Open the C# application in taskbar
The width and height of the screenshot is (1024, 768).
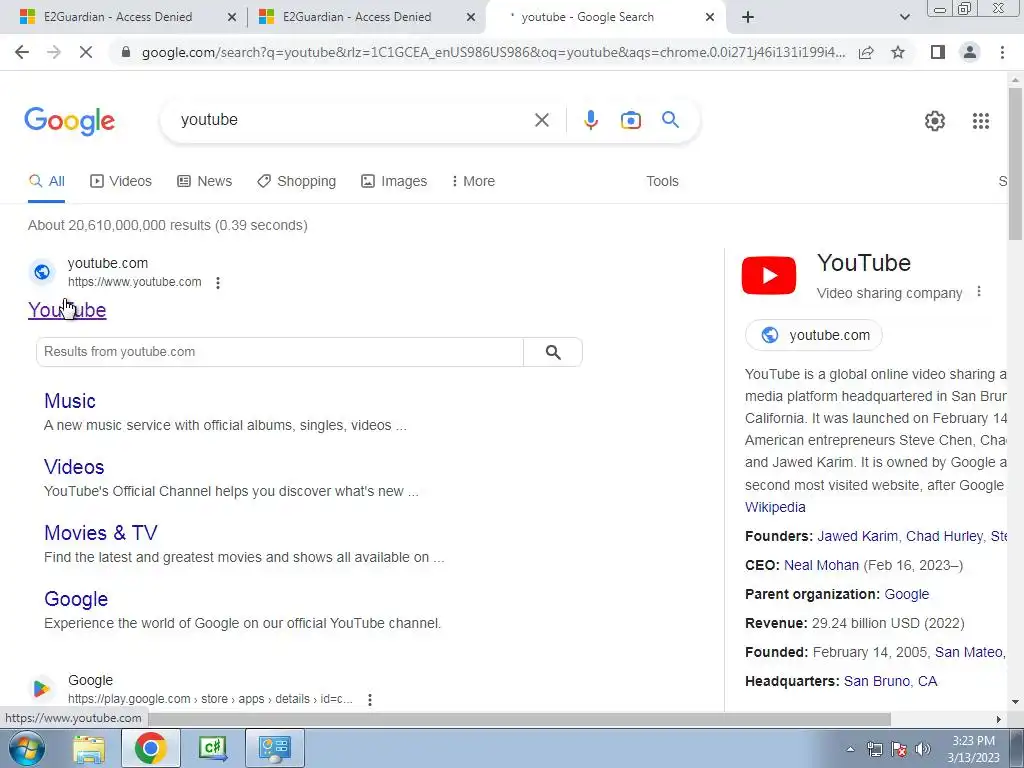tap(212, 748)
